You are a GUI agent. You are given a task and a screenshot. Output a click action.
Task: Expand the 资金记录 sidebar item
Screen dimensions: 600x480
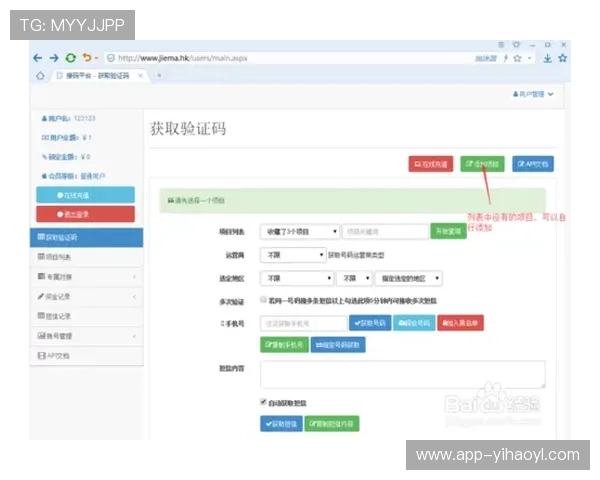(86, 297)
